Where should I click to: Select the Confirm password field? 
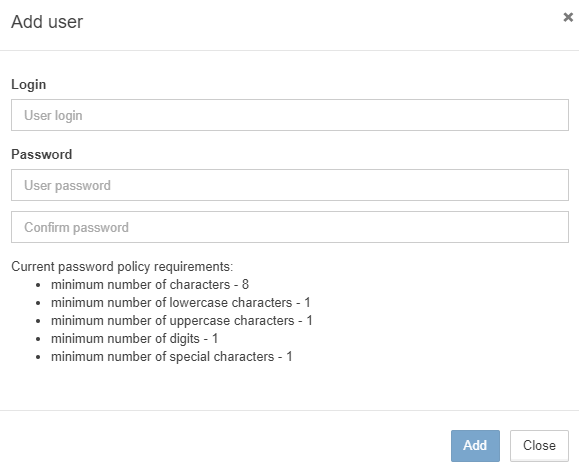pos(290,227)
